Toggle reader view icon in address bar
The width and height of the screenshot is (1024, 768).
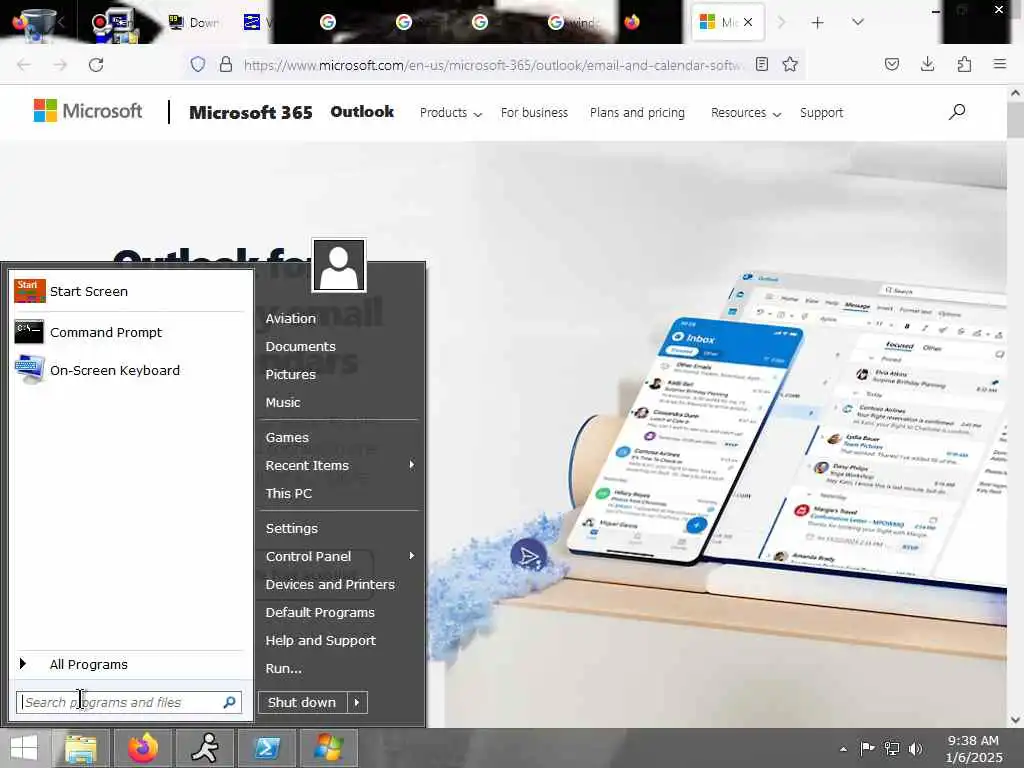click(x=761, y=64)
